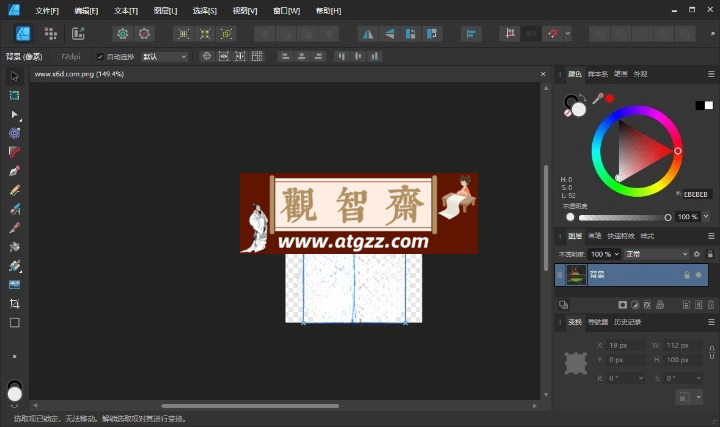
Task: Select the Artboard tool
Action: pos(14,95)
